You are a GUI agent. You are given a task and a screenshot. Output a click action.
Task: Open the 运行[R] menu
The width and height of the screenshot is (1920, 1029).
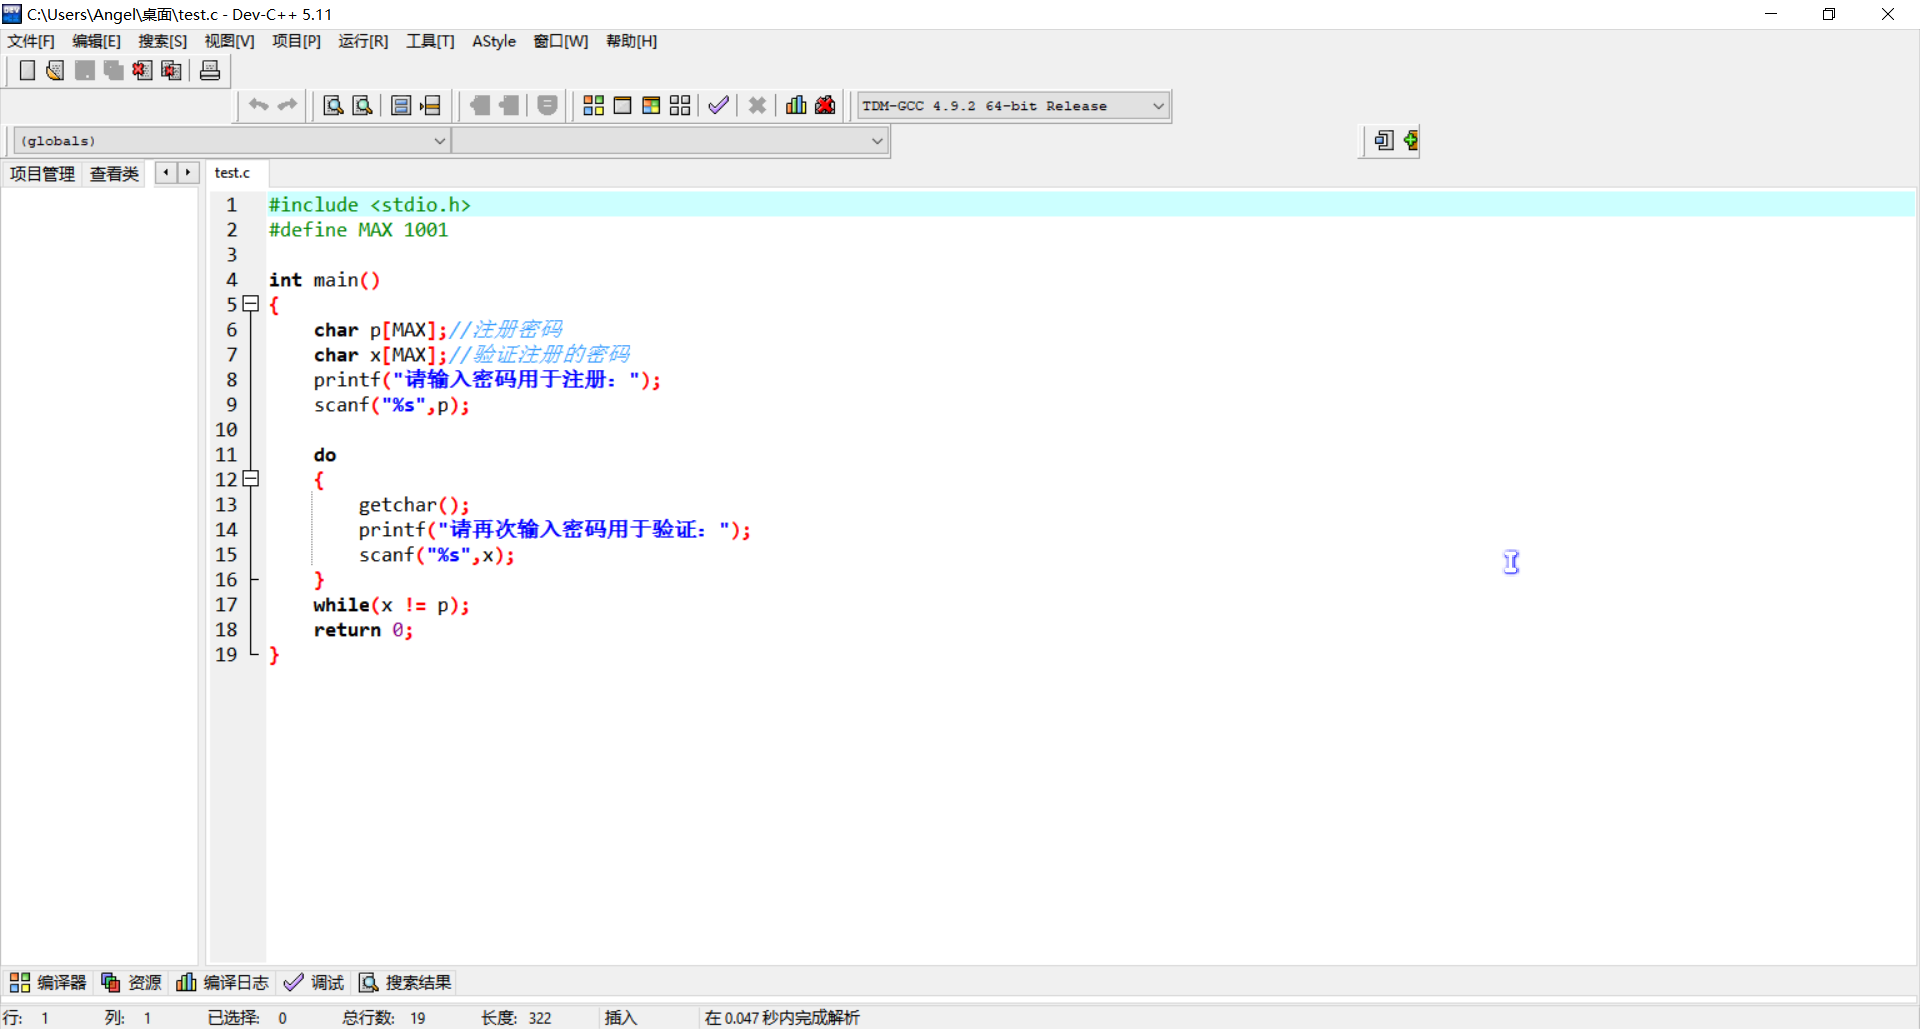[363, 41]
